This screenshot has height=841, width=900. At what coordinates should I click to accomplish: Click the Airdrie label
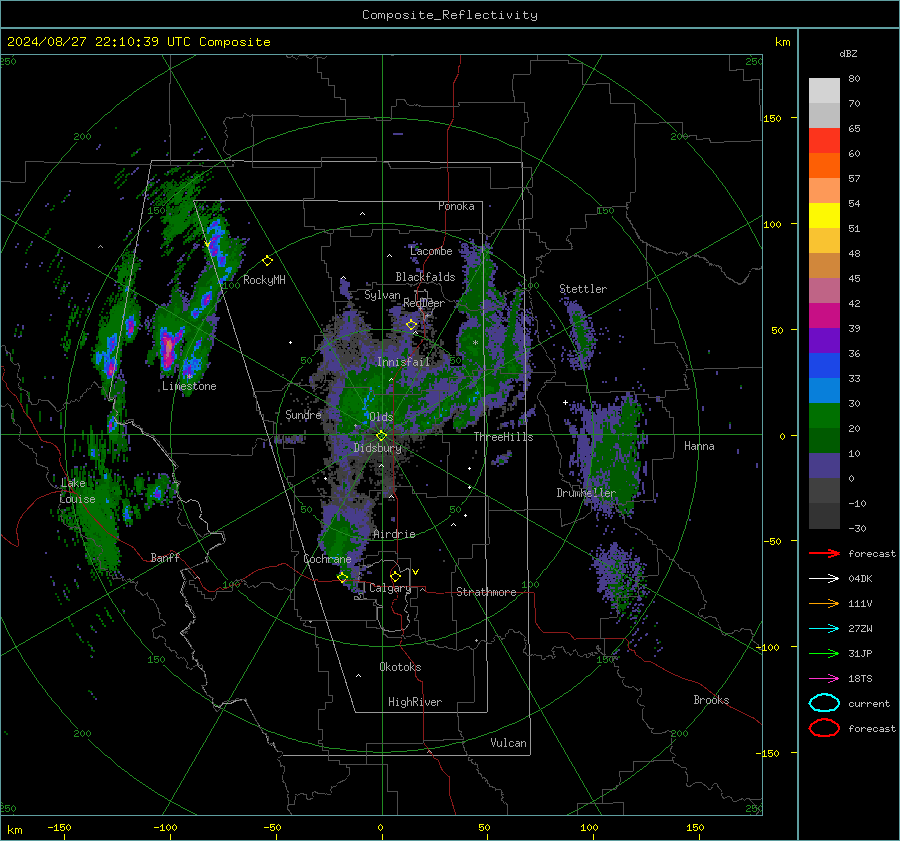click(394, 534)
